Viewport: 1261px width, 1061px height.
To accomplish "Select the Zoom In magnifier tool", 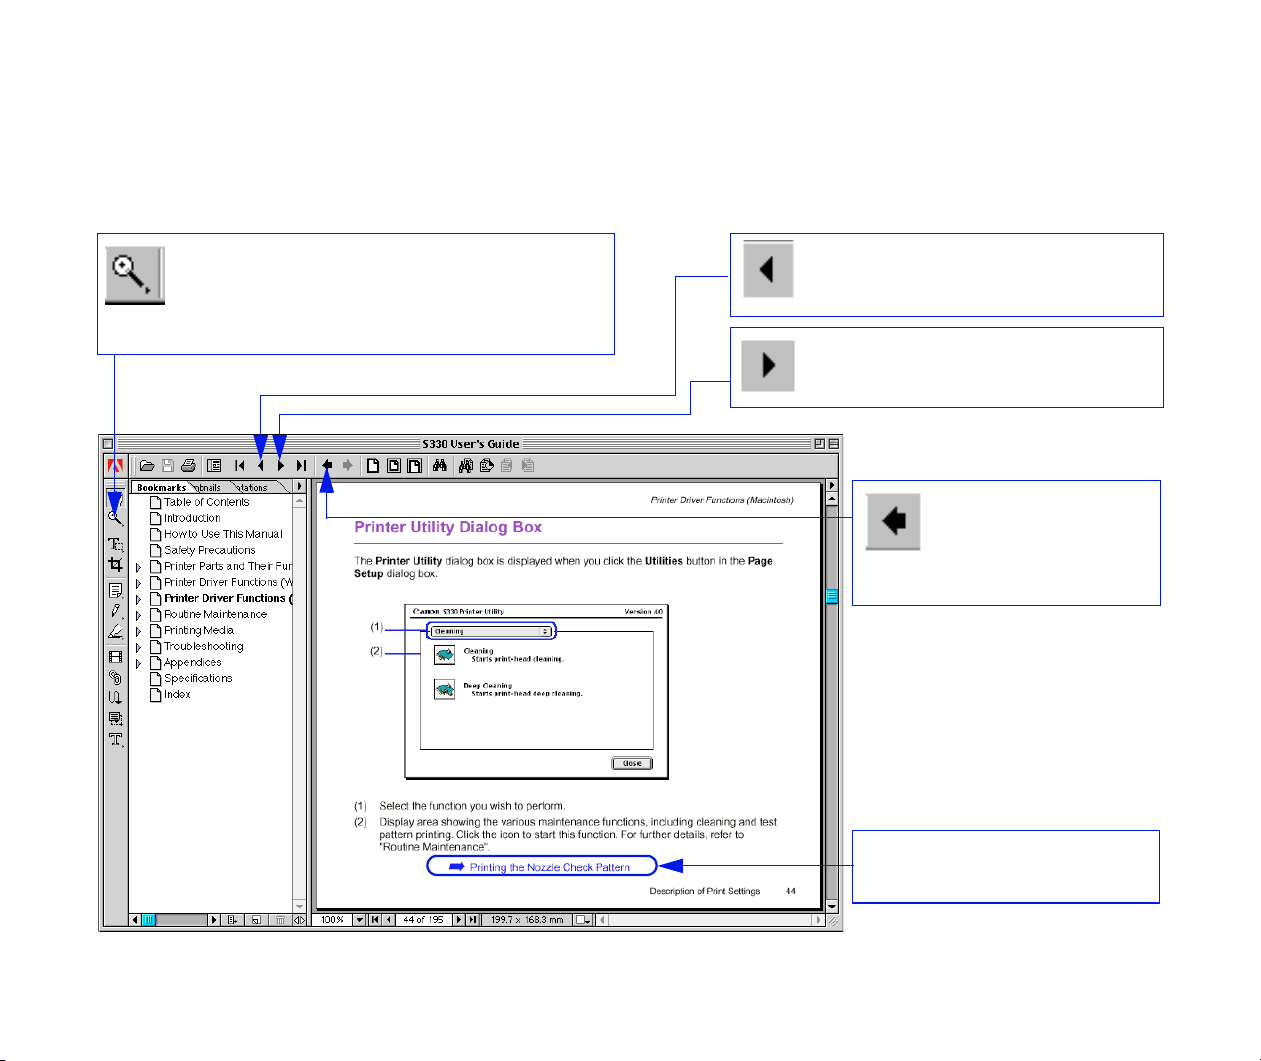I will click(115, 518).
